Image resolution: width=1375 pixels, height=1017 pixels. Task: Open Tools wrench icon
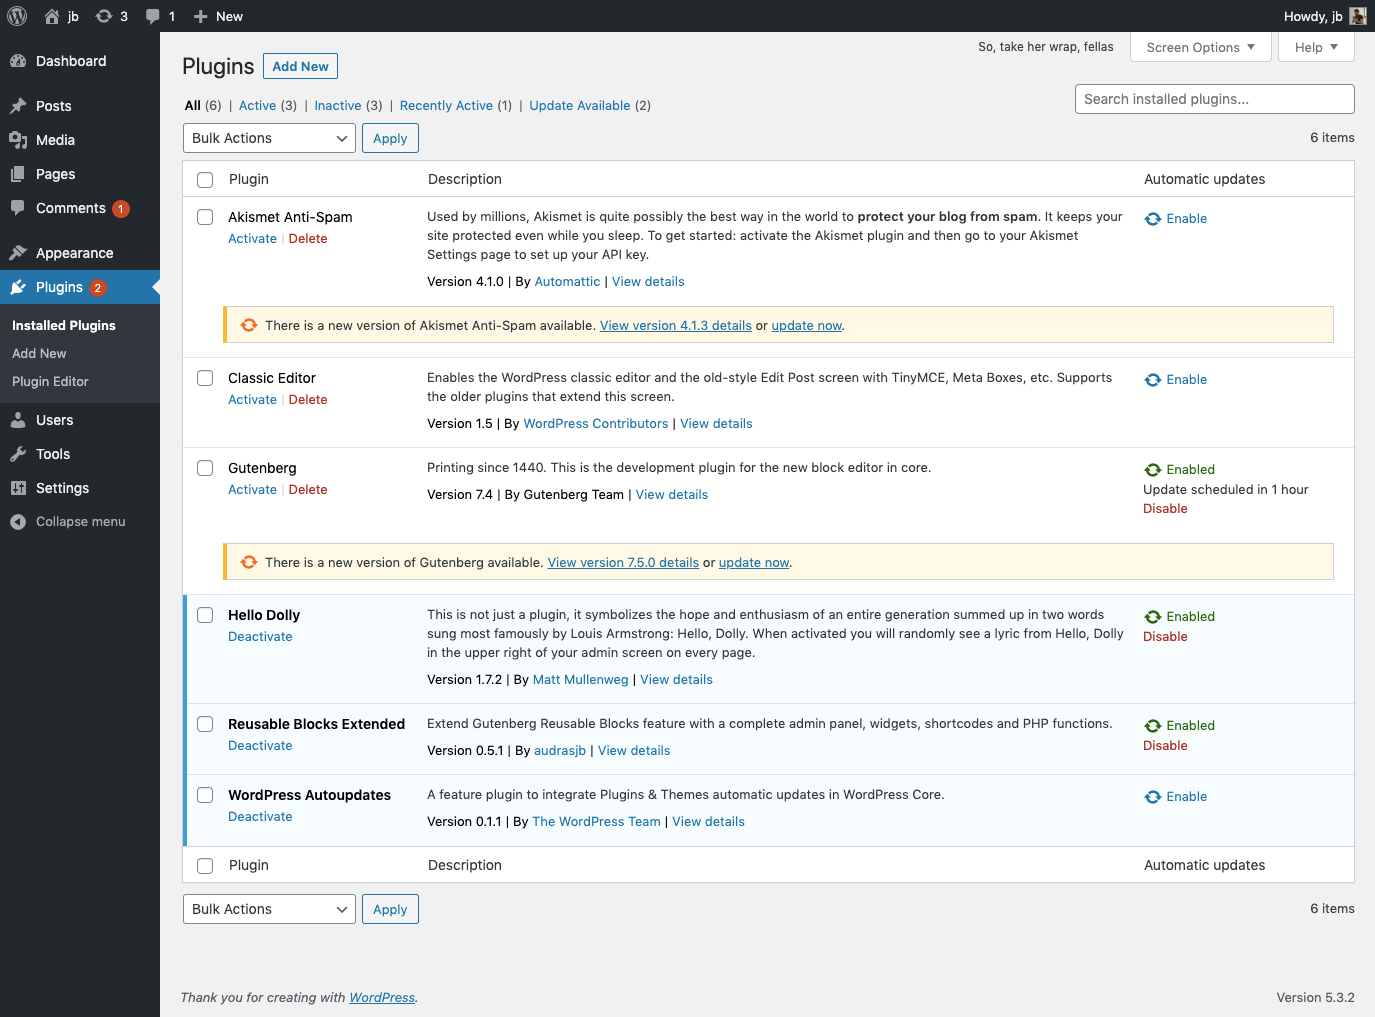(18, 454)
